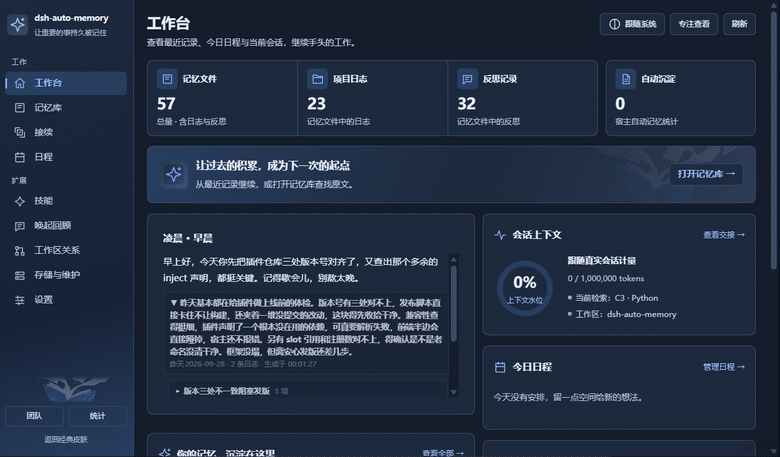Click the dsh-auto-memory sparkle logo icon
This screenshot has width=780, height=457.
pos(17,24)
